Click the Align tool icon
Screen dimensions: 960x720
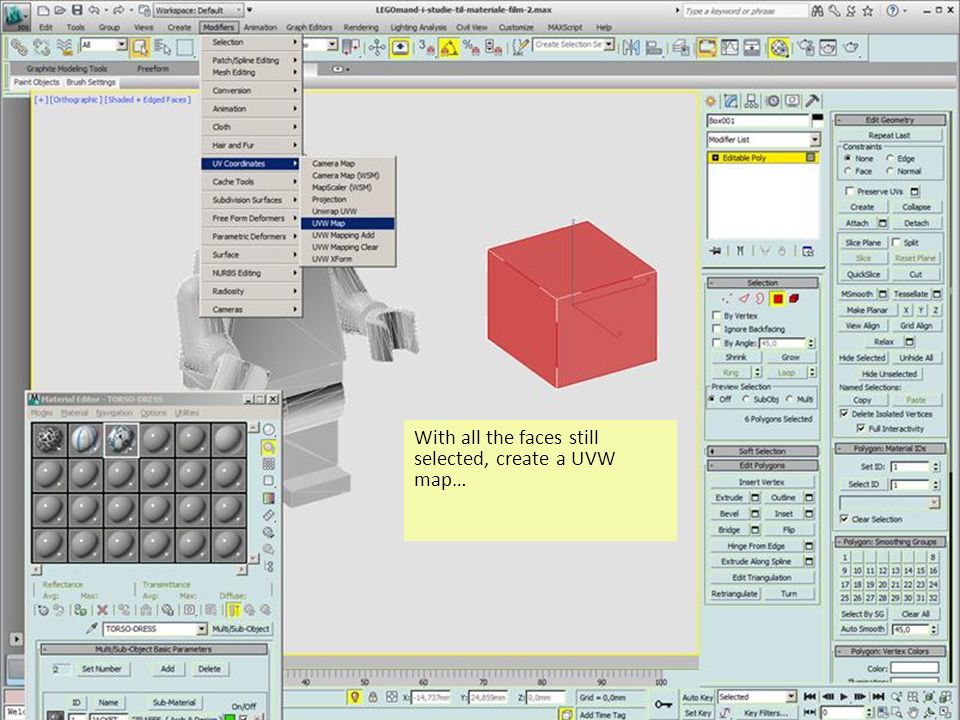click(x=654, y=47)
